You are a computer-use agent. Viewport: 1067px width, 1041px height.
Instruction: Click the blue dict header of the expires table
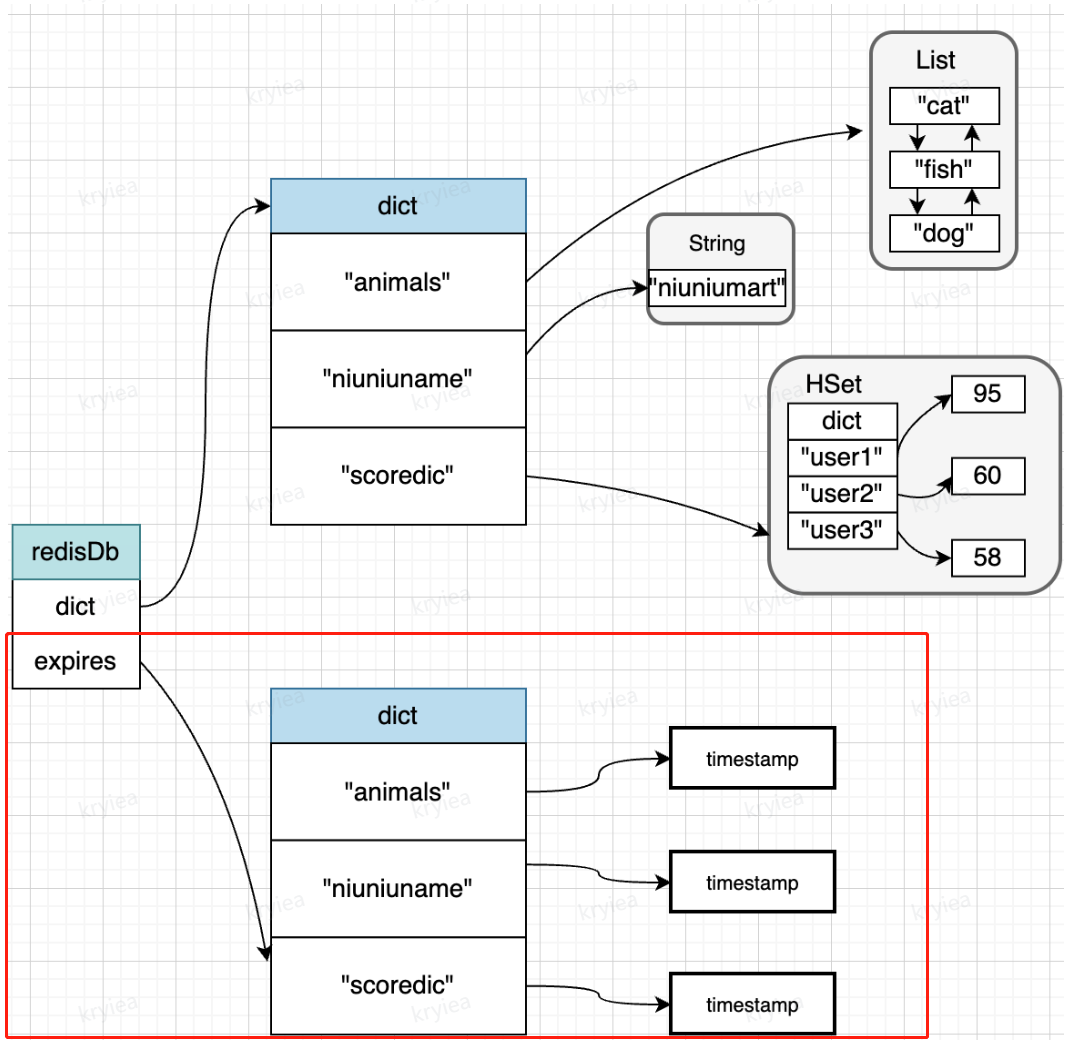tap(398, 716)
